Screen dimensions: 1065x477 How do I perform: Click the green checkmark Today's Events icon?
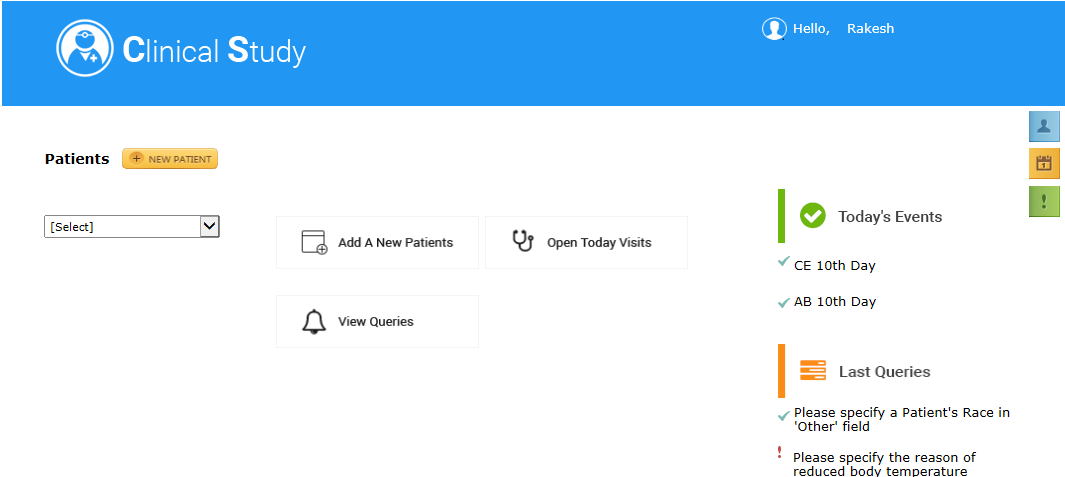pos(812,216)
